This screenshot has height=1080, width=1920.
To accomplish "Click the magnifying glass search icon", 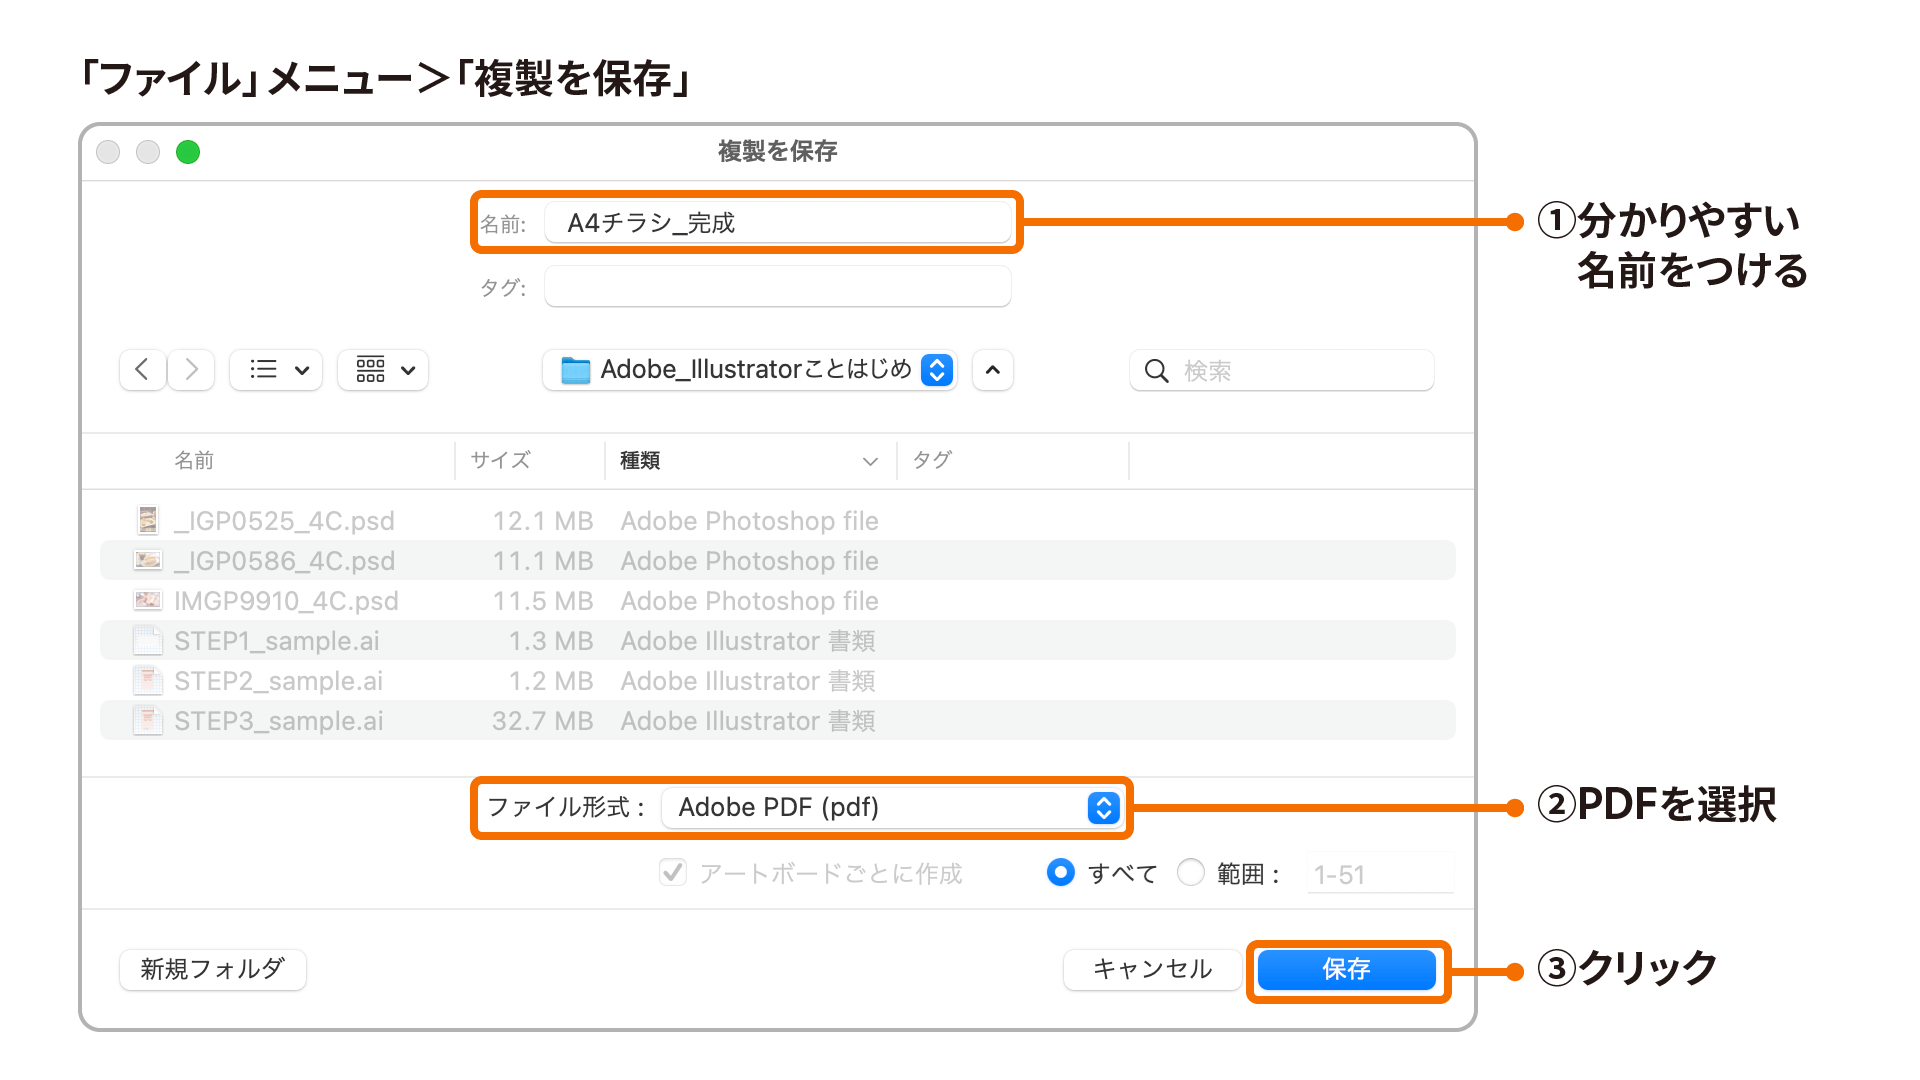I will (x=1156, y=371).
